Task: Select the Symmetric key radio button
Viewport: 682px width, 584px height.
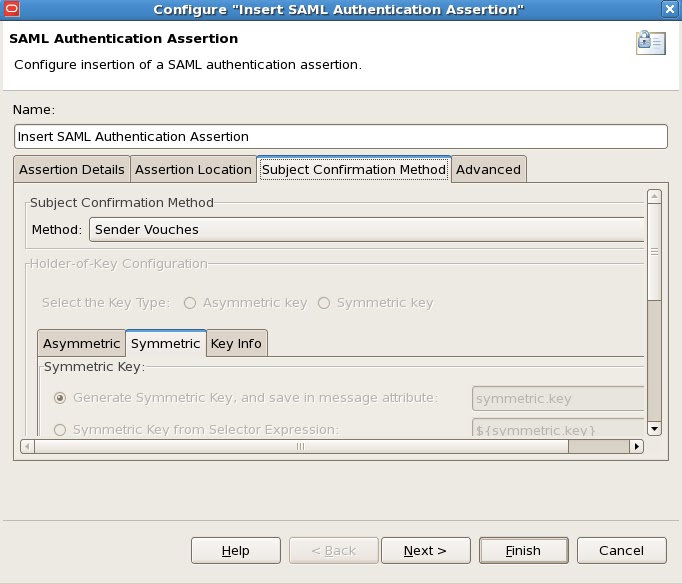Action: (324, 303)
